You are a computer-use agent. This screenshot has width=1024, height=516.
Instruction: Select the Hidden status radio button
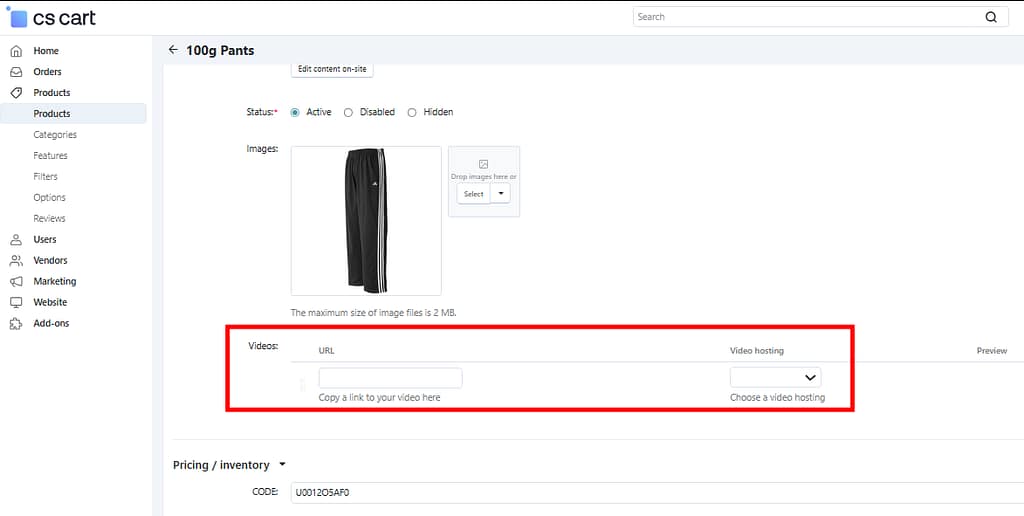pos(411,112)
